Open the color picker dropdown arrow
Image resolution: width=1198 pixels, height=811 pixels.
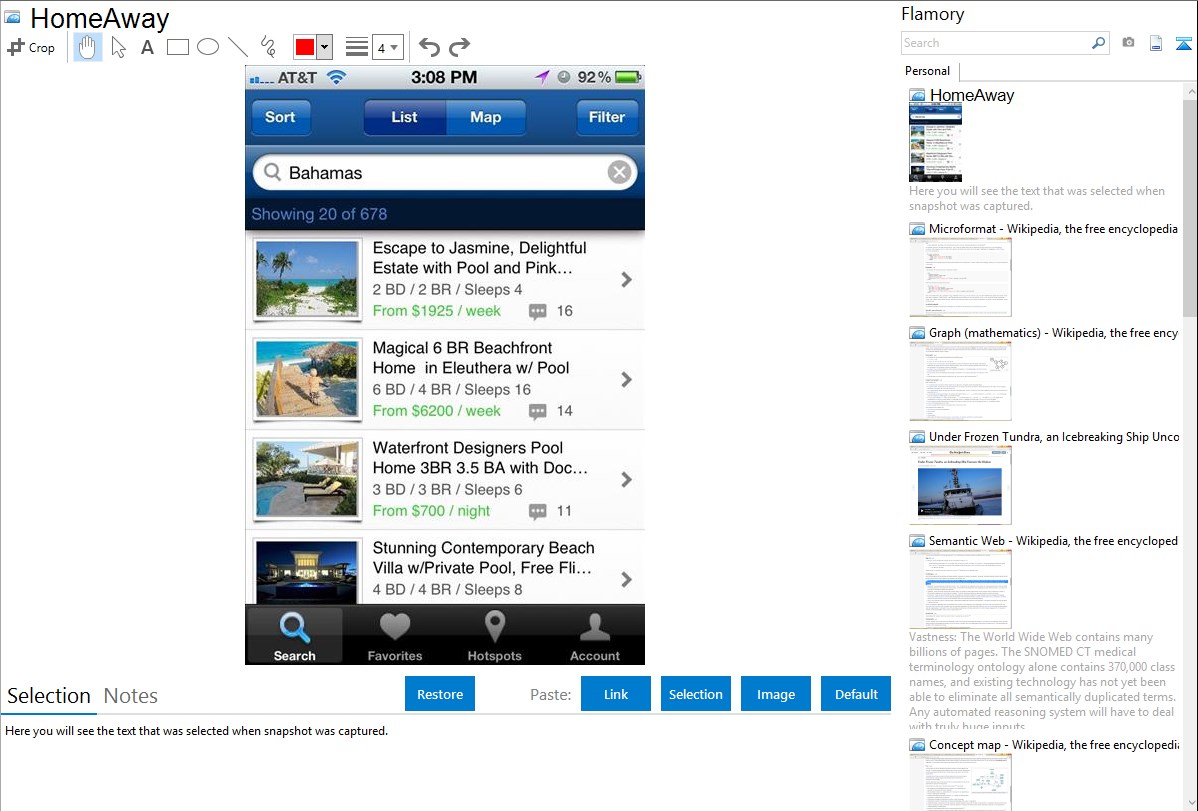pos(325,47)
